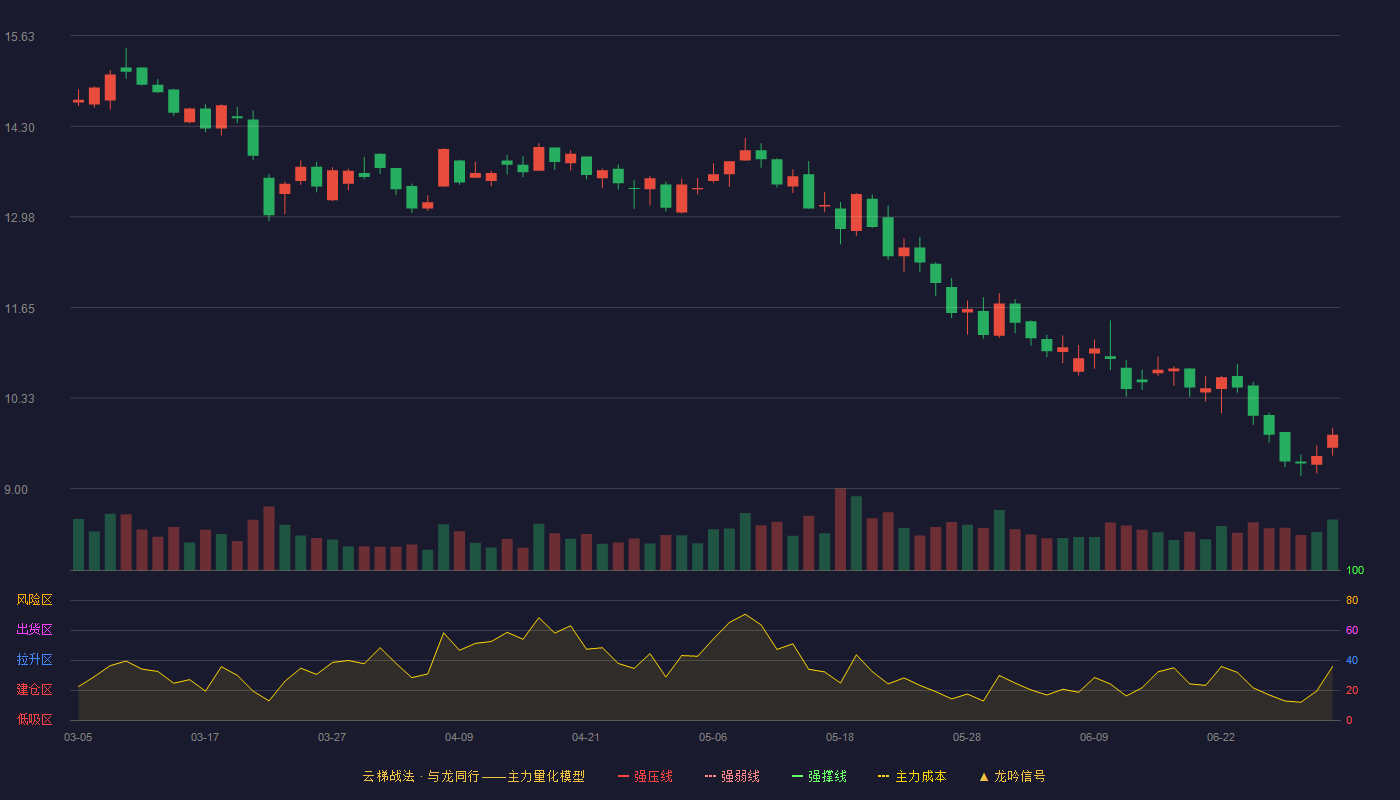Screen dimensions: 1400x800
Task: Click the 建仓区 zone label
Action: coord(34,690)
